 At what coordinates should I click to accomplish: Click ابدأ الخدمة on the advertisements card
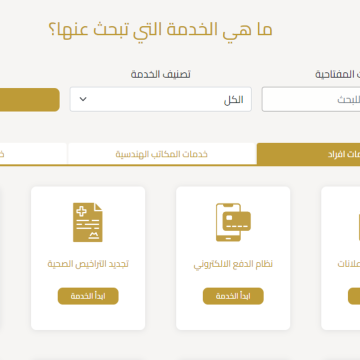[x=354, y=296]
